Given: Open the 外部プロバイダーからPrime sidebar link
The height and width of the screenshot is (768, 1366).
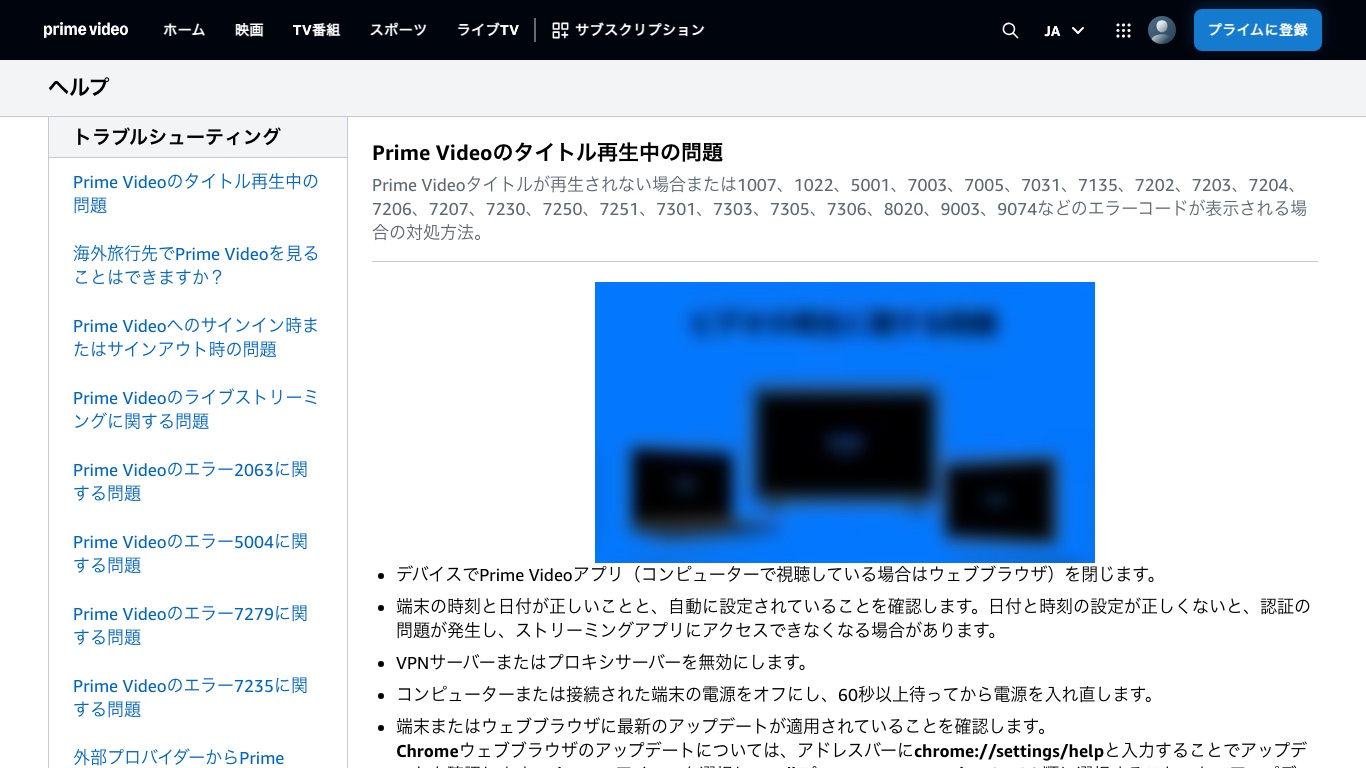Looking at the screenshot, I should pos(179,757).
